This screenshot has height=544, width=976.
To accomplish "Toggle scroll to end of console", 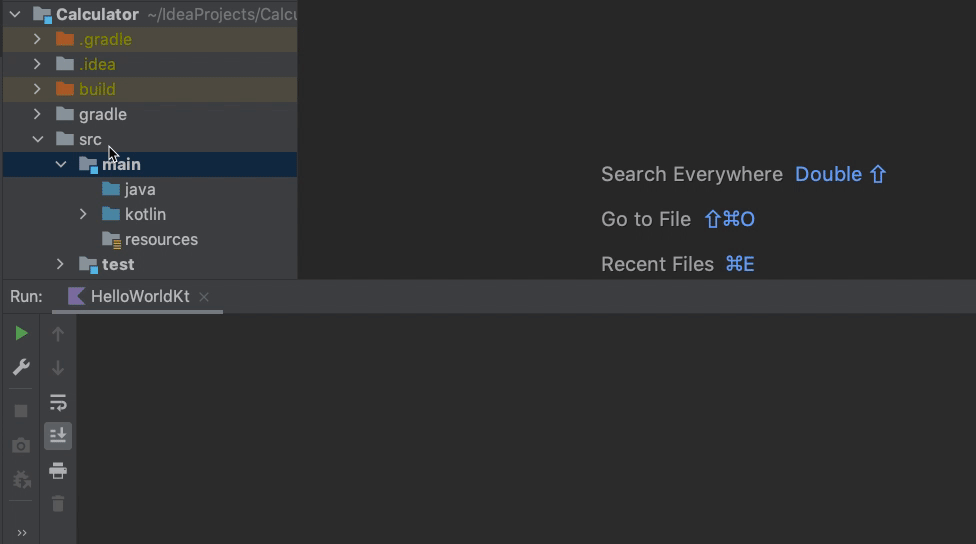I will (x=58, y=436).
